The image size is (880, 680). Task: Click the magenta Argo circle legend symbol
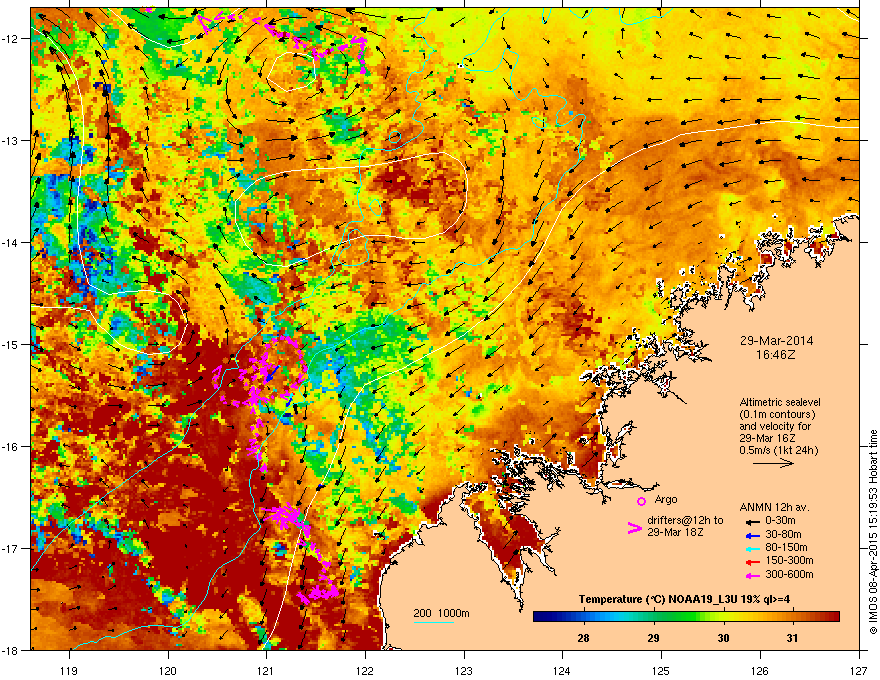(641, 501)
